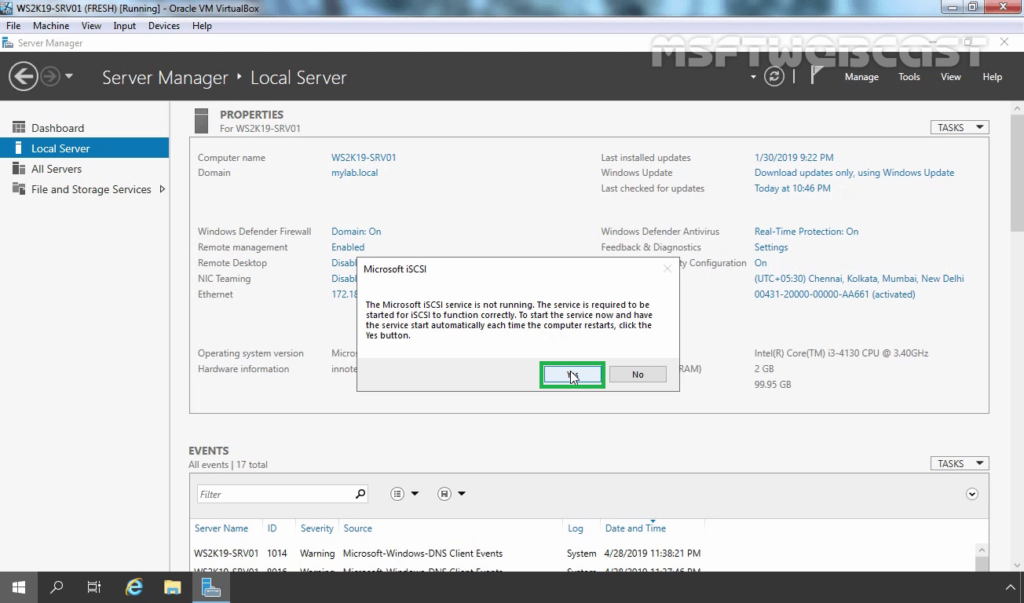The height and width of the screenshot is (603, 1024).
Task: Sort events by Severity column
Action: 317,528
